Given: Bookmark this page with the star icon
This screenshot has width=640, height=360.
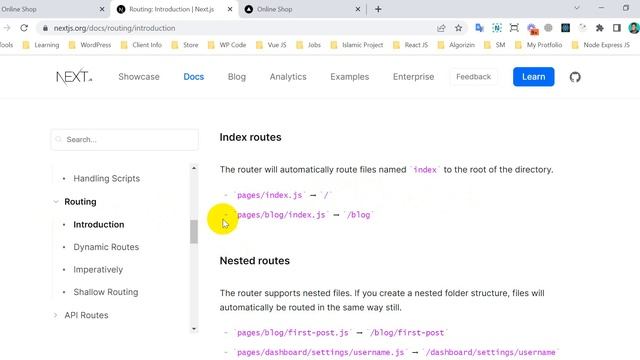Looking at the screenshot, I should click(458, 28).
